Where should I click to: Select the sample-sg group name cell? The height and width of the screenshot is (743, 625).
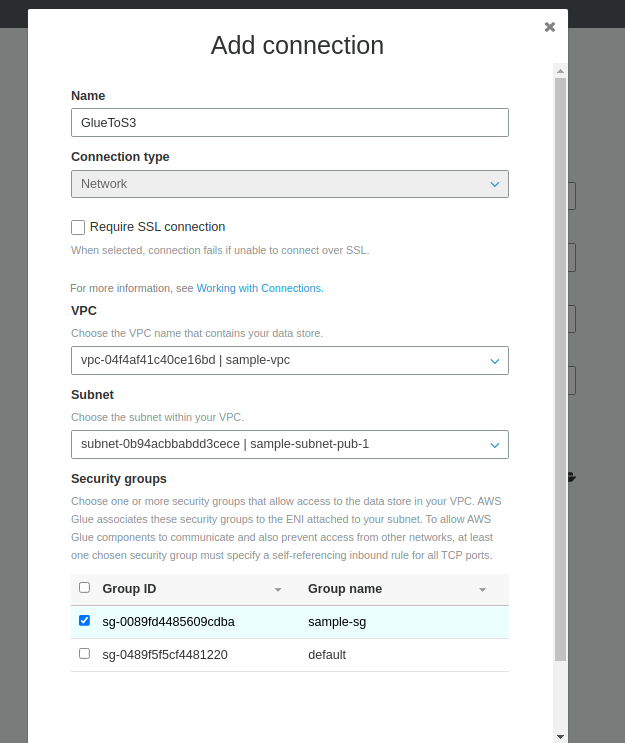pos(337,622)
